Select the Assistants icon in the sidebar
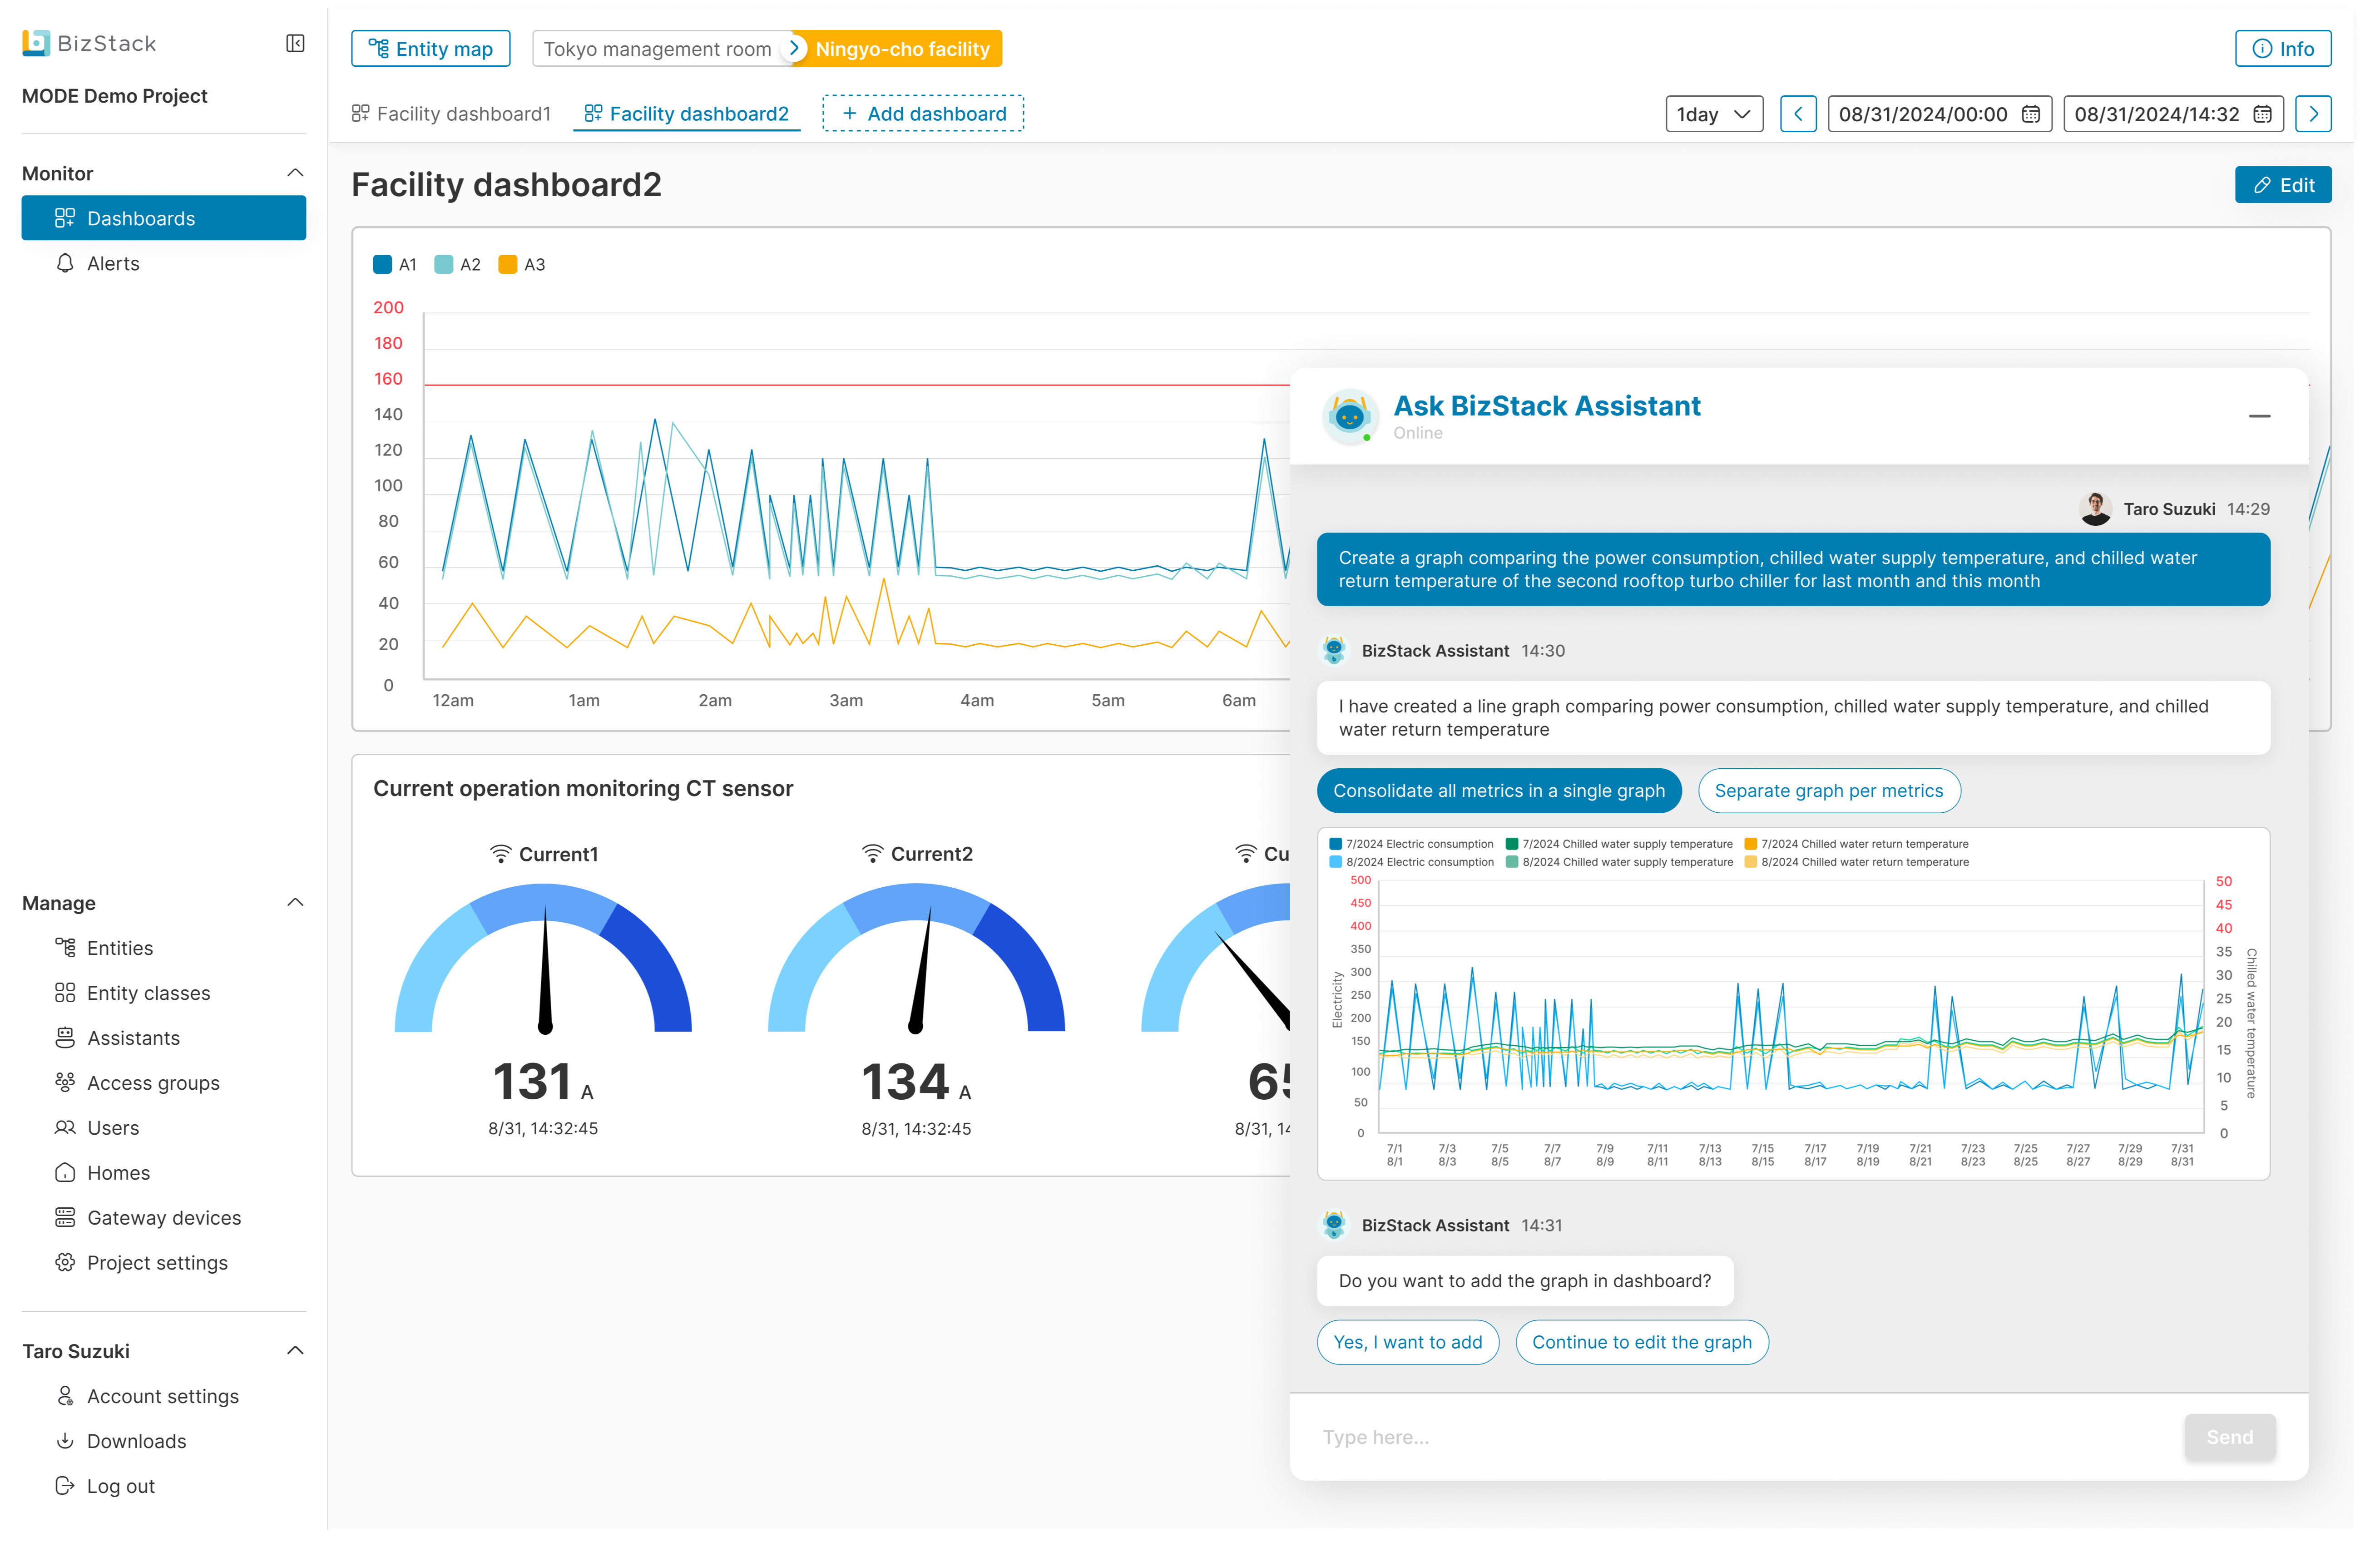The height and width of the screenshot is (1542, 2380). click(x=66, y=1037)
